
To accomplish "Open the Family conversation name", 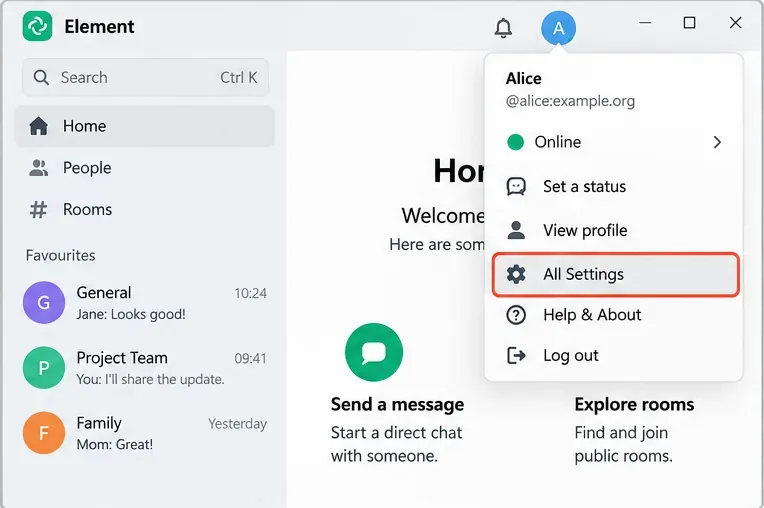I will (x=99, y=423).
